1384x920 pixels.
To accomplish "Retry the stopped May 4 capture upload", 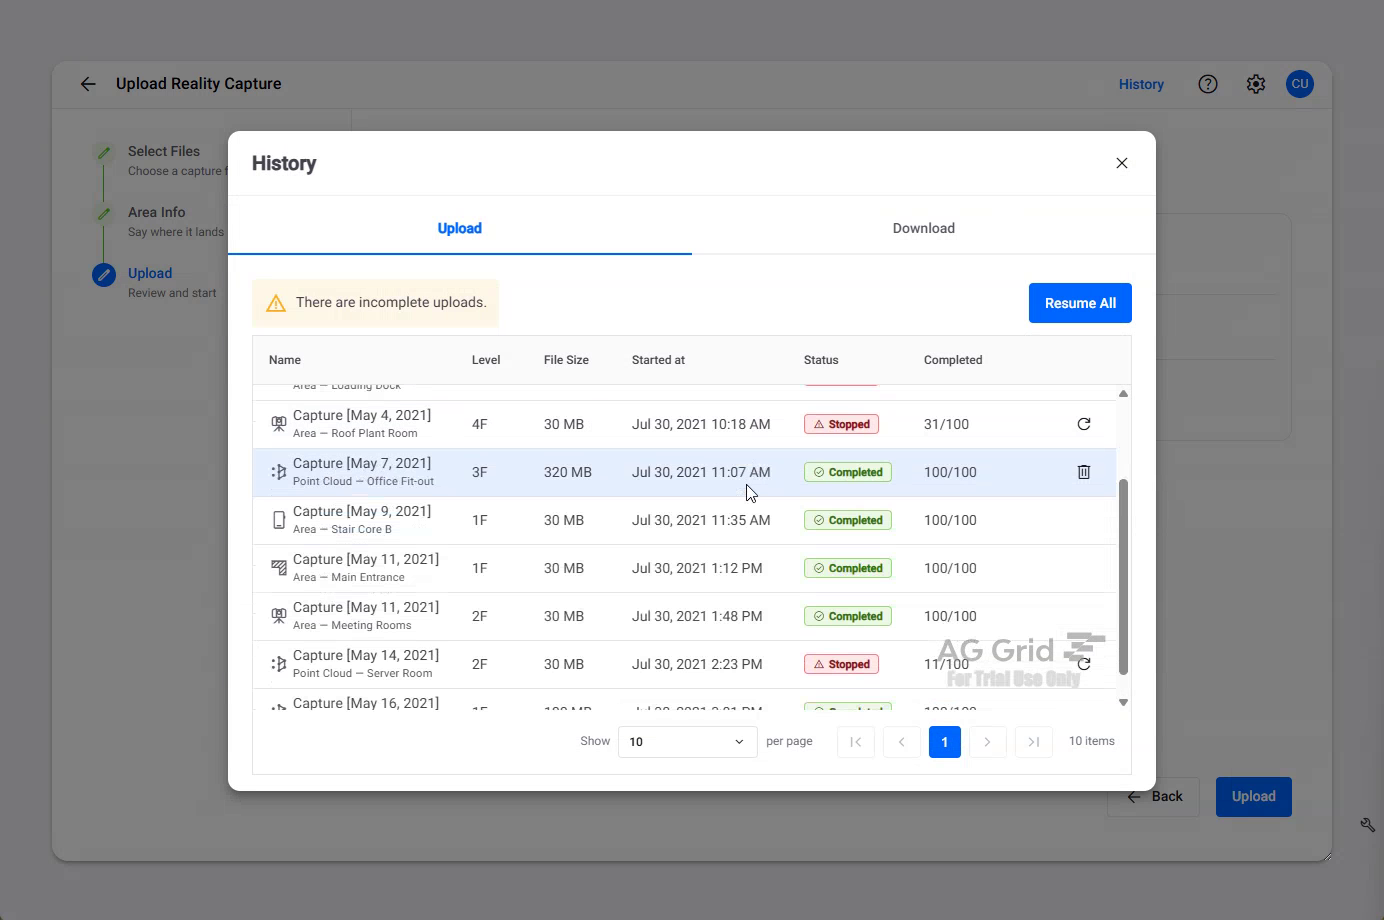I will (x=1084, y=424).
